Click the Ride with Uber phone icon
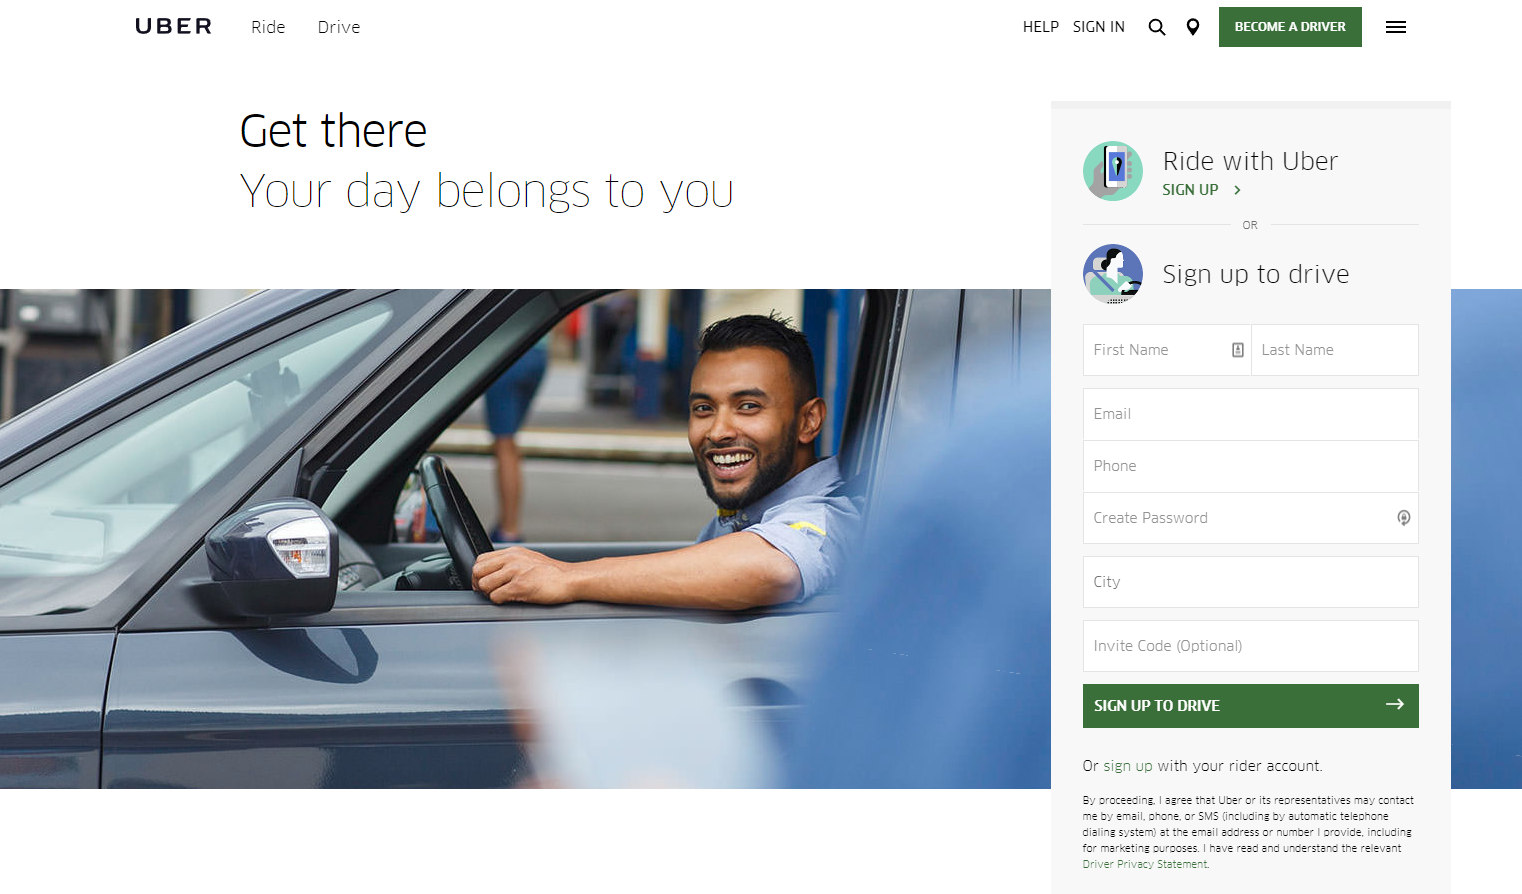This screenshot has height=894, width=1522. click(x=1113, y=171)
